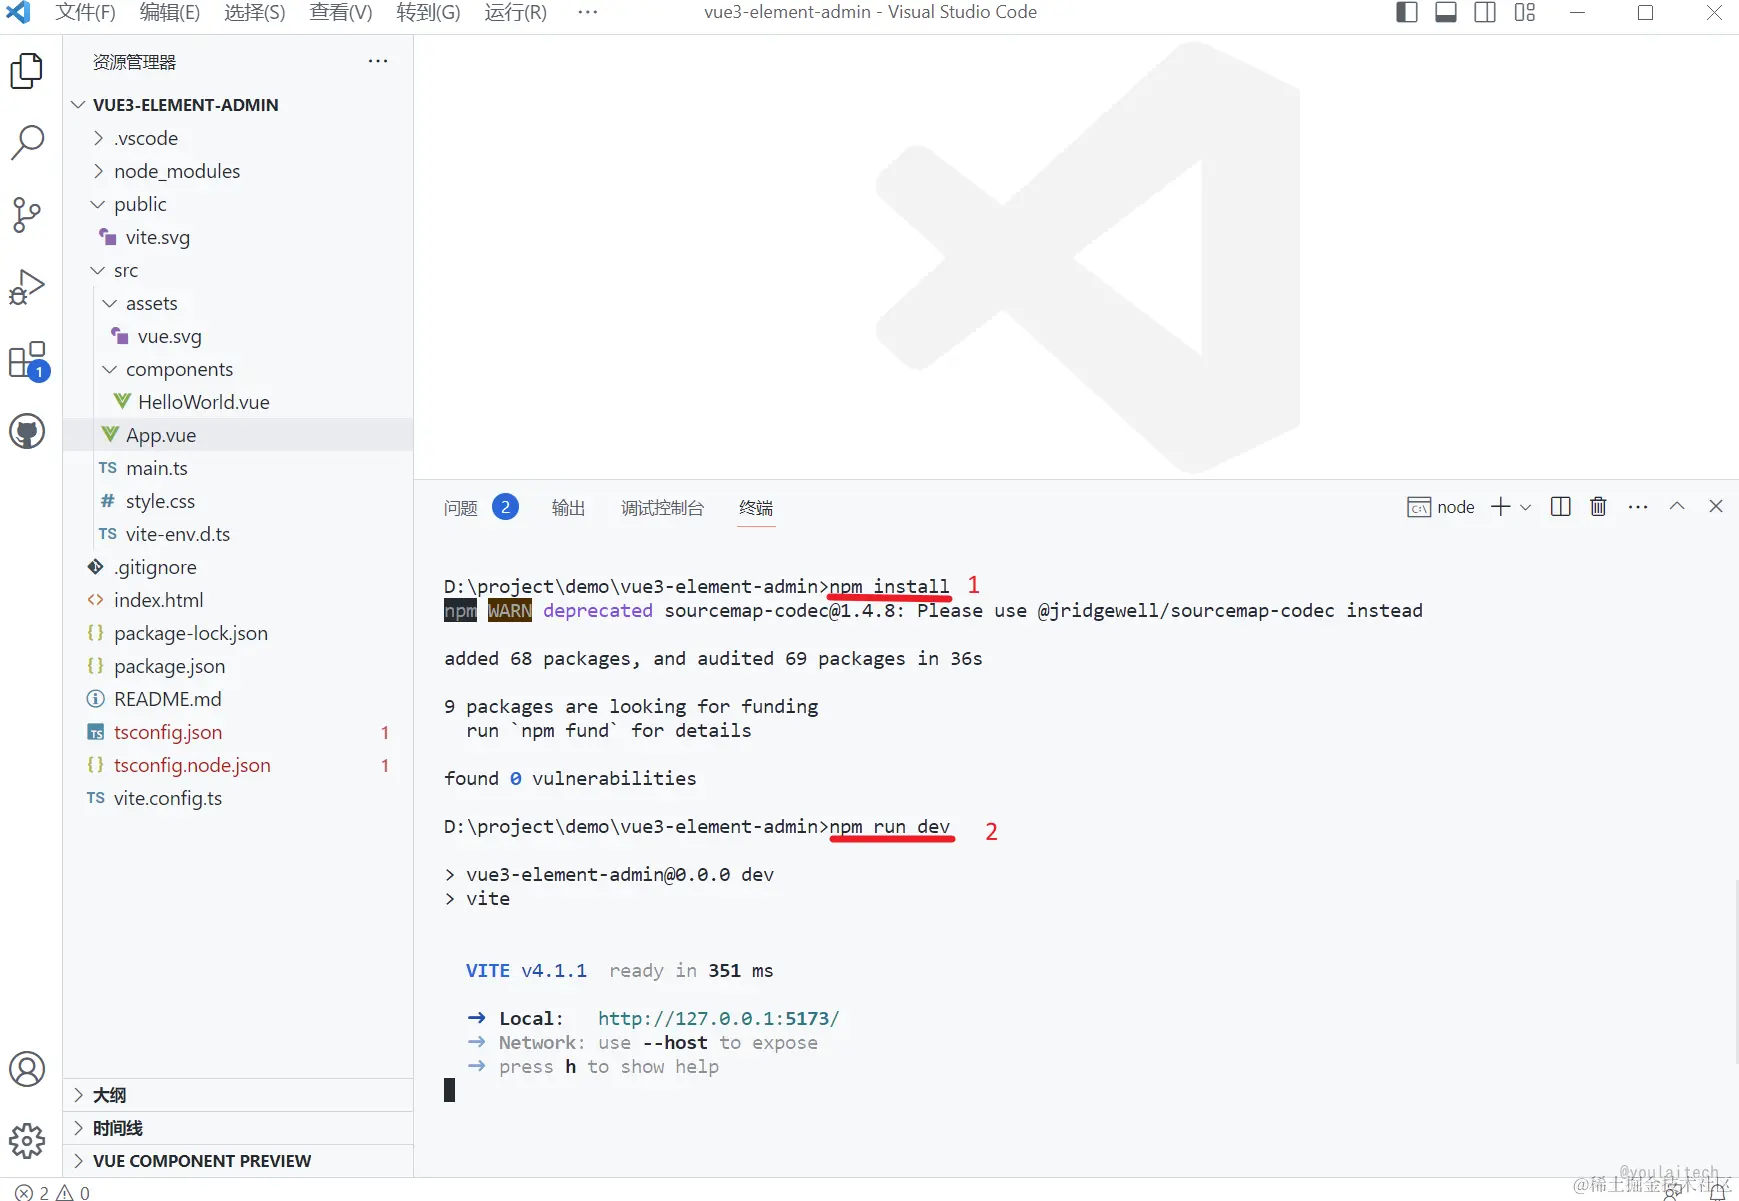Toggle the bottom panel layout button
This screenshot has height=1201, width=1739.
click(x=1446, y=13)
